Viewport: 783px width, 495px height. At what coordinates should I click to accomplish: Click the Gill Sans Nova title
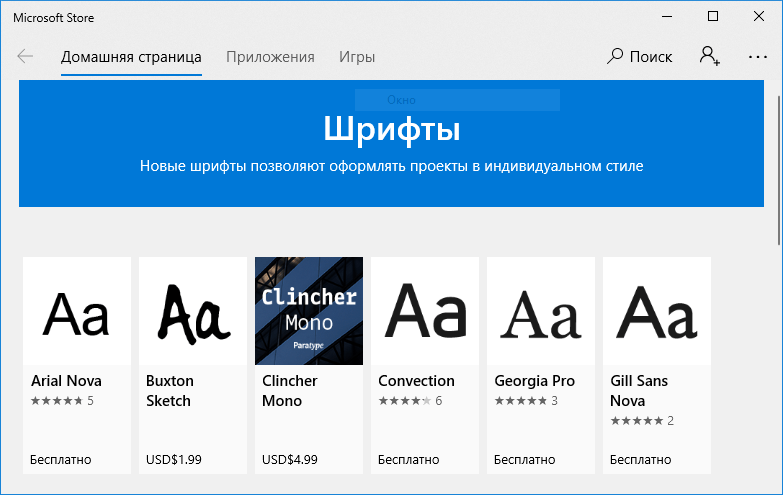pos(639,391)
